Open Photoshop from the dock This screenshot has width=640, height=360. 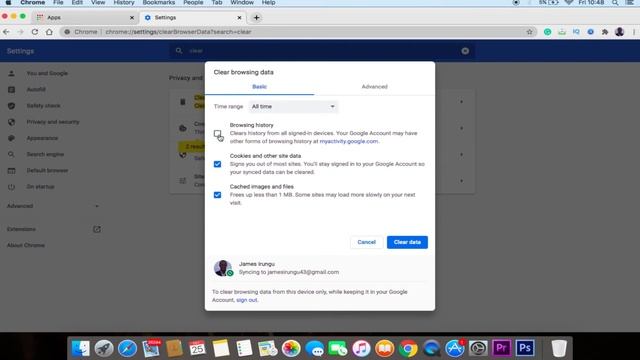525,348
